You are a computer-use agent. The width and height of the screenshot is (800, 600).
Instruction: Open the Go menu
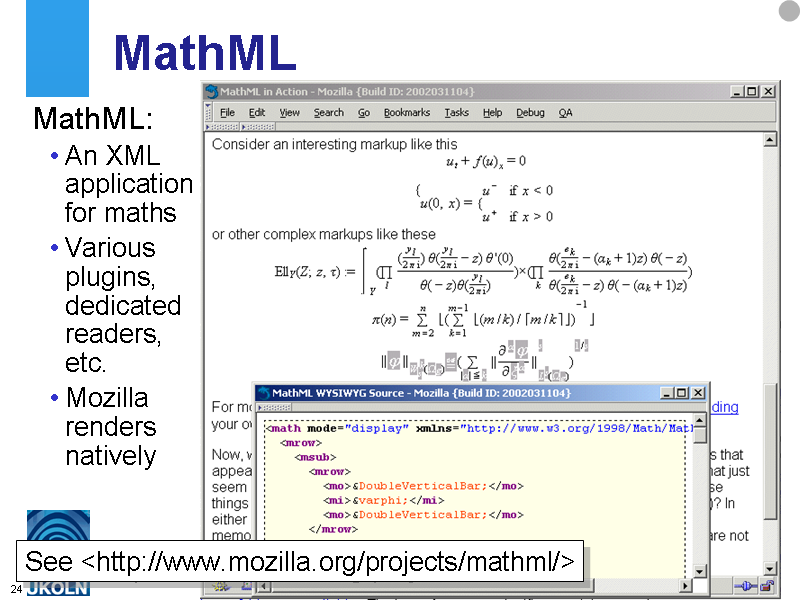point(364,112)
